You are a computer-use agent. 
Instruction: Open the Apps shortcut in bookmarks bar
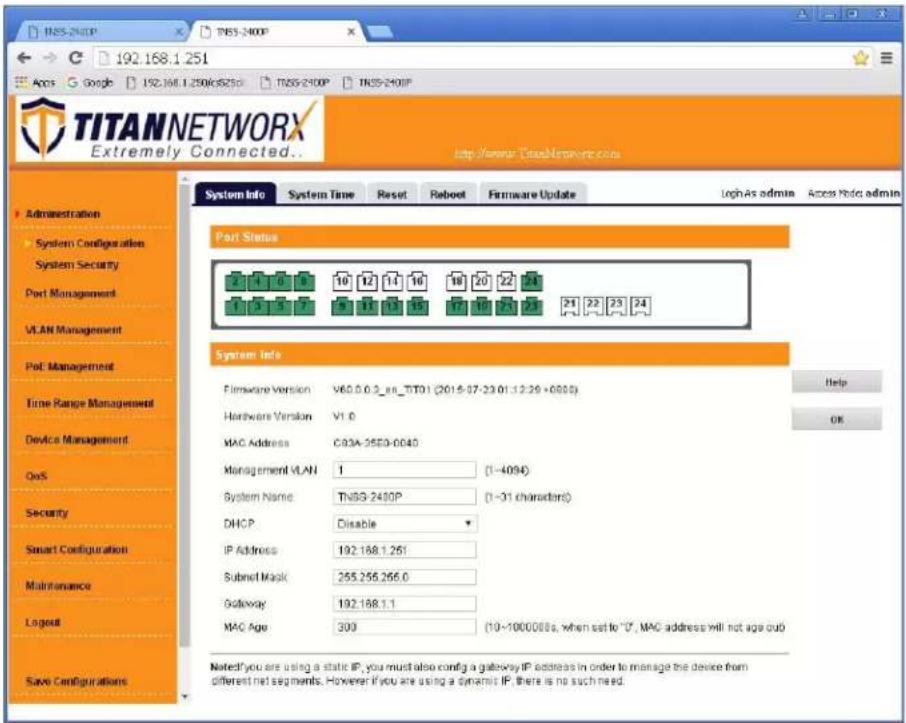coord(35,83)
